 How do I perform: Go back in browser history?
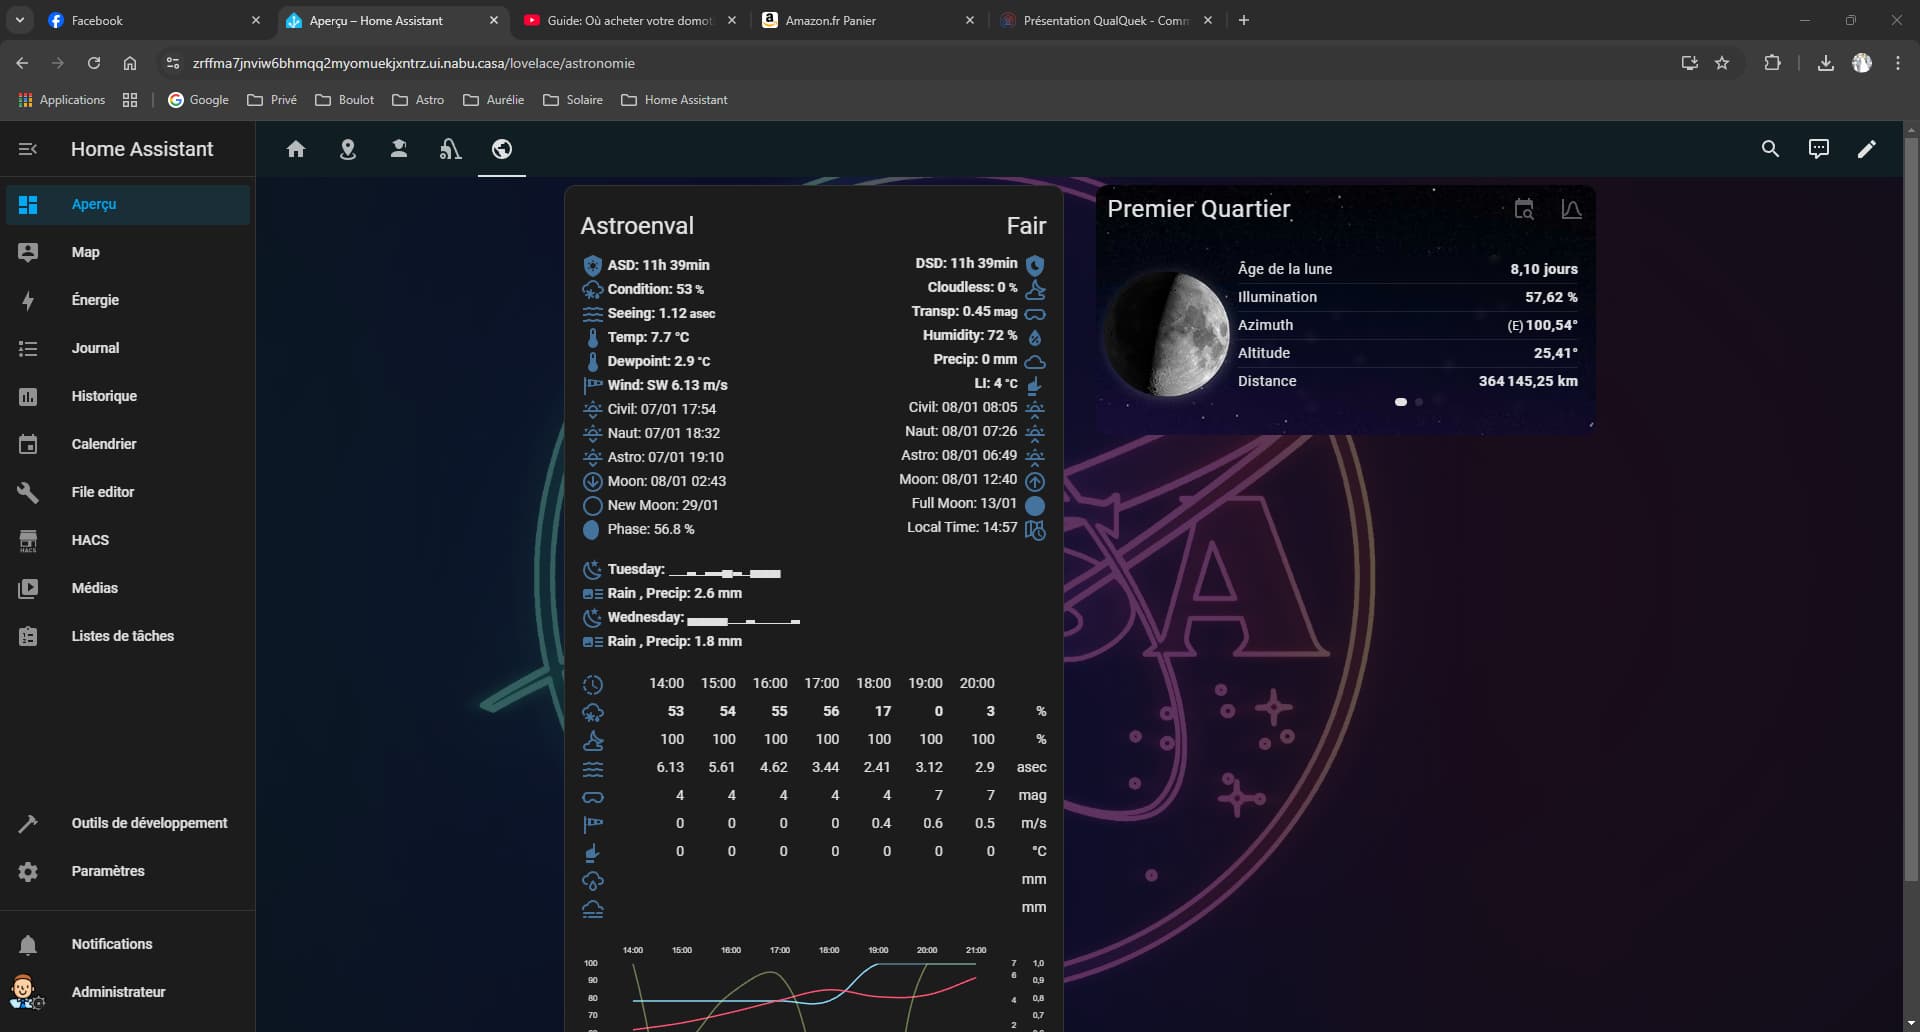click(22, 63)
